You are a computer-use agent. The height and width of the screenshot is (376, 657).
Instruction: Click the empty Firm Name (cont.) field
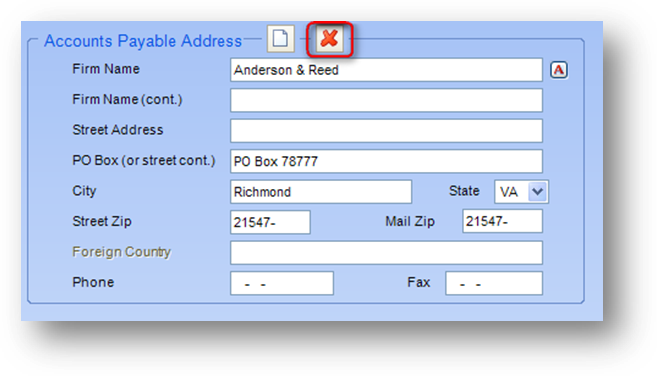point(386,100)
